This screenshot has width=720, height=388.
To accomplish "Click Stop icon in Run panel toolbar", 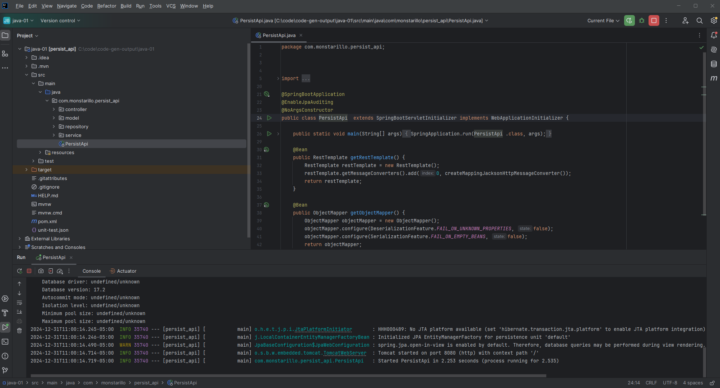I will (29, 271).
